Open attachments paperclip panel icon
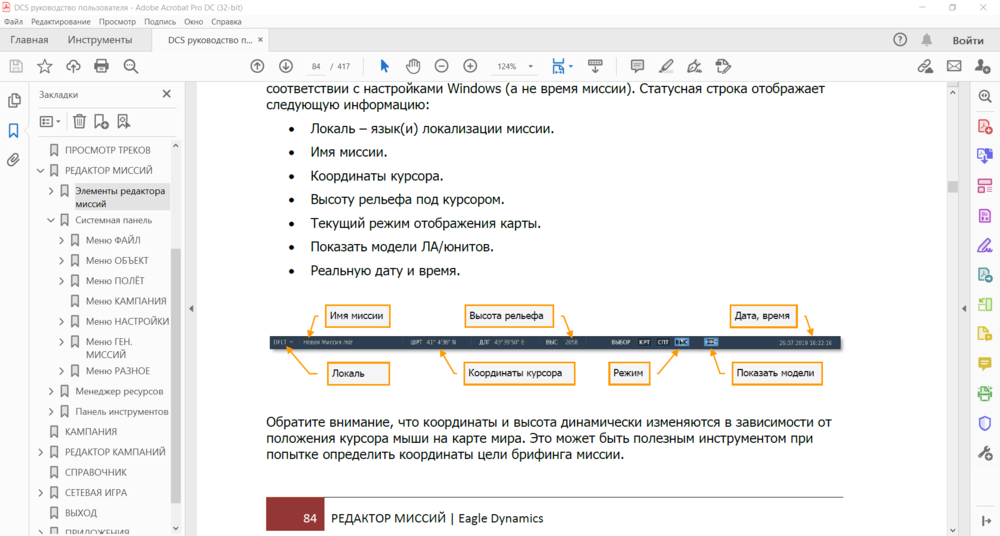The image size is (1000, 536). [x=13, y=160]
